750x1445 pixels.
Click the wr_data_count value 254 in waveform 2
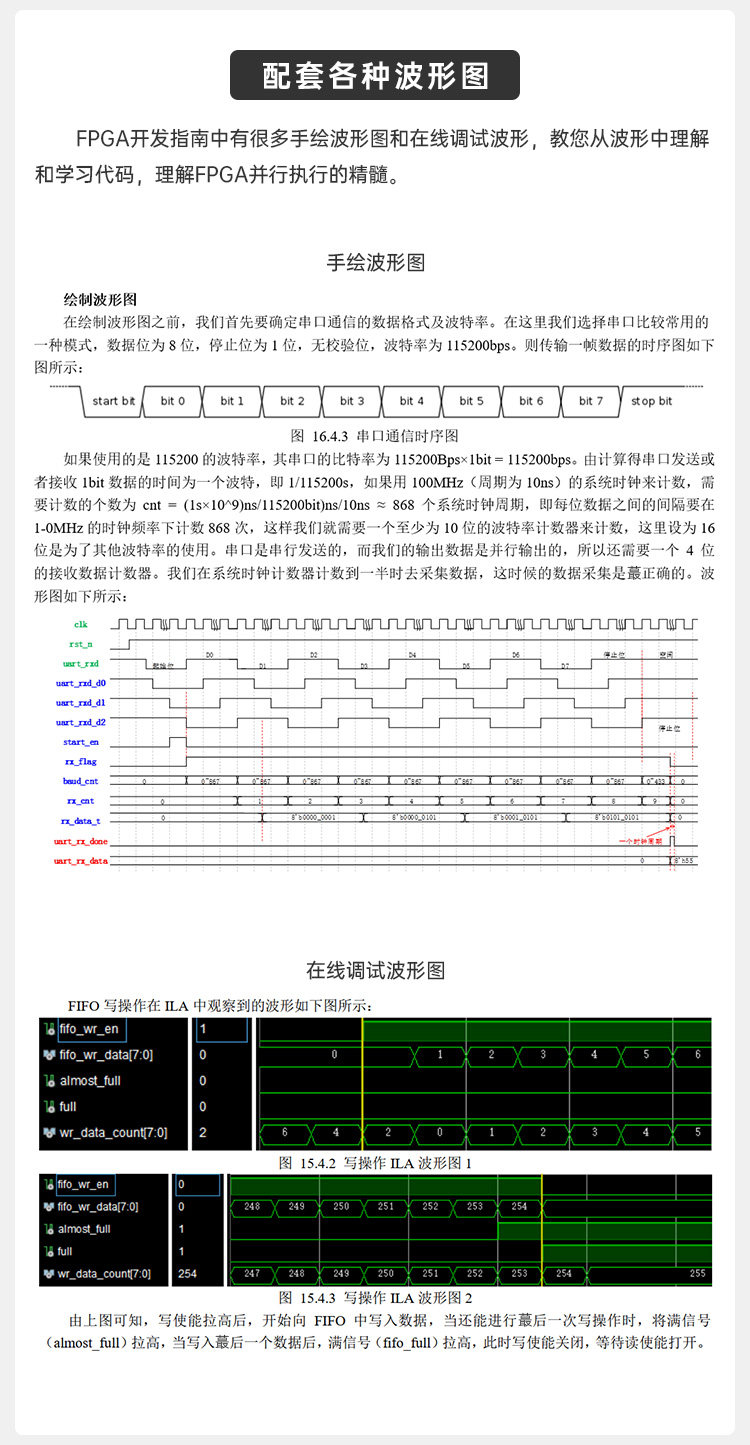[187, 1273]
